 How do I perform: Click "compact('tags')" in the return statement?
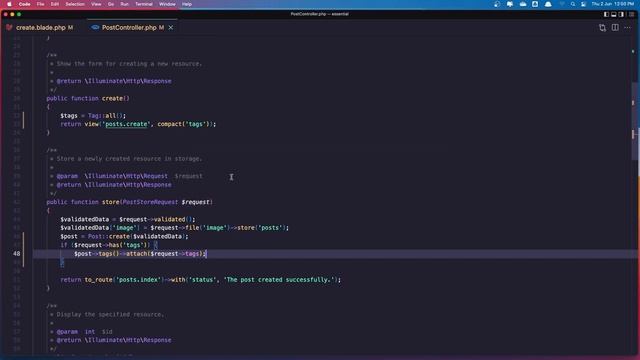pos(184,124)
